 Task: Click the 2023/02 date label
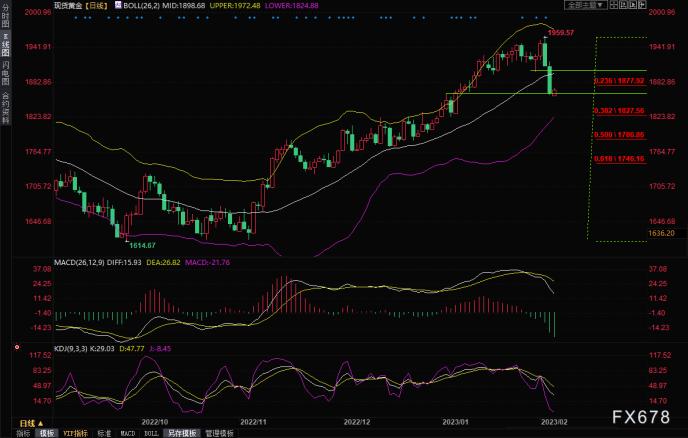[554, 422]
